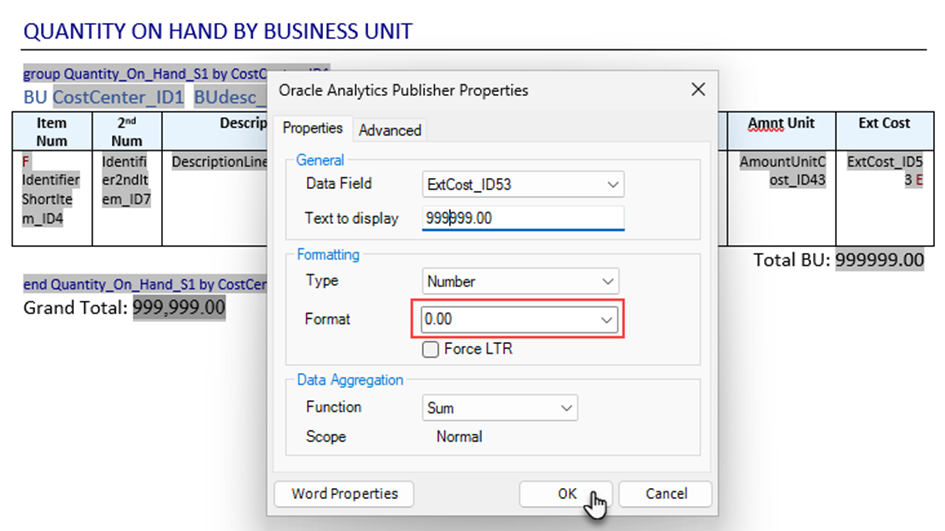Click the DescriptionLine field in table

tap(219, 162)
